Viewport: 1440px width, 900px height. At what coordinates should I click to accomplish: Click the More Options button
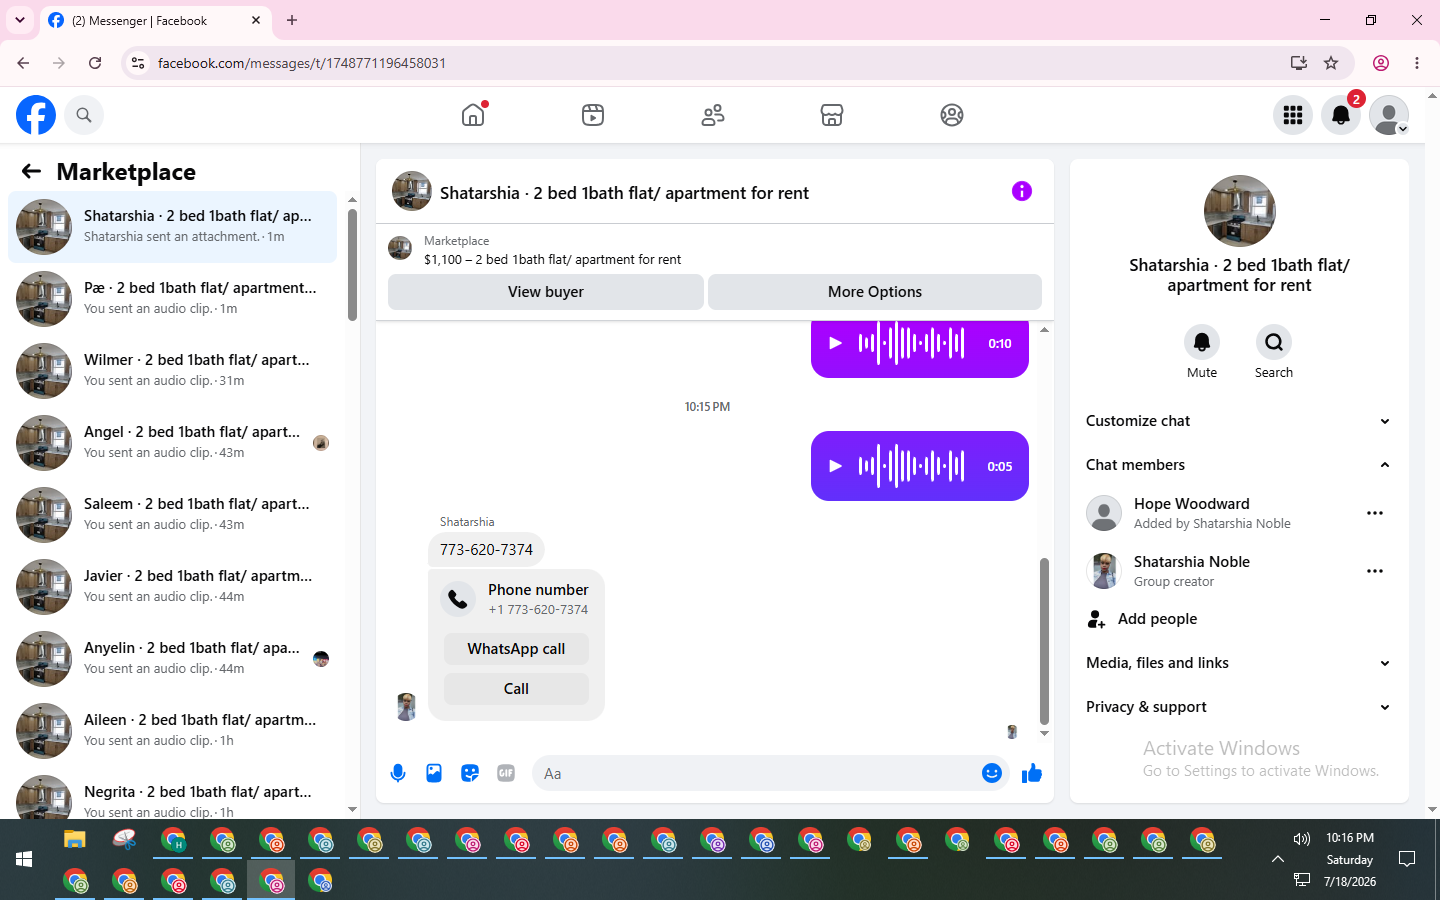pos(875,292)
